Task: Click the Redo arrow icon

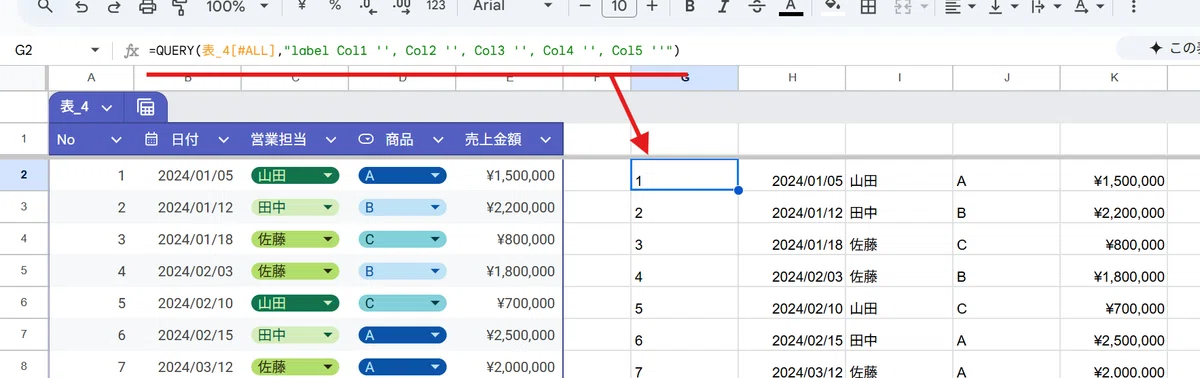Action: (x=113, y=6)
